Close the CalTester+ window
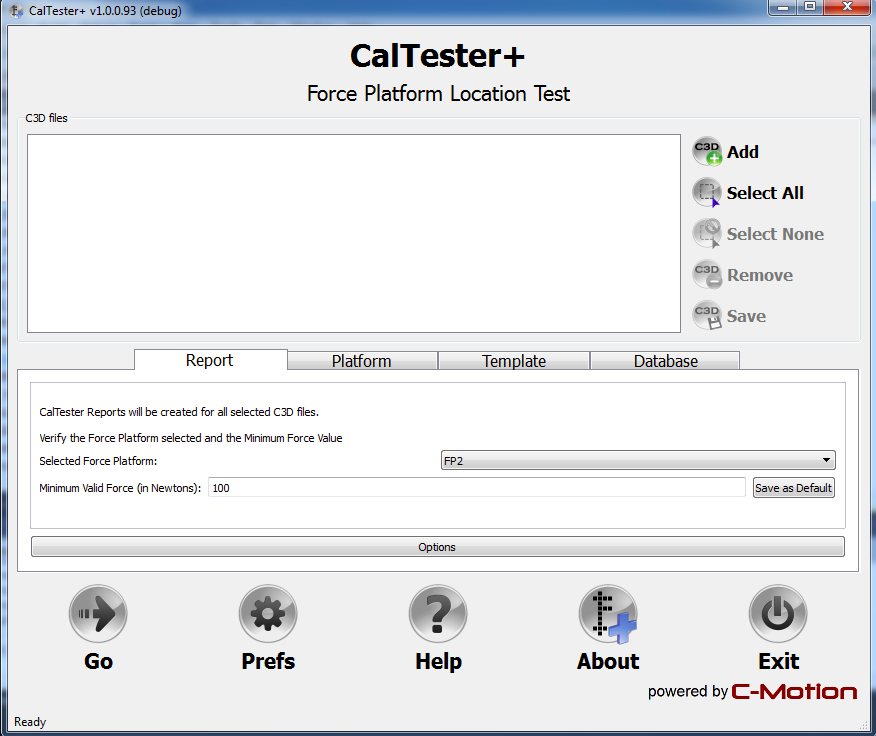Image resolution: width=876 pixels, height=736 pixels. 847,8
